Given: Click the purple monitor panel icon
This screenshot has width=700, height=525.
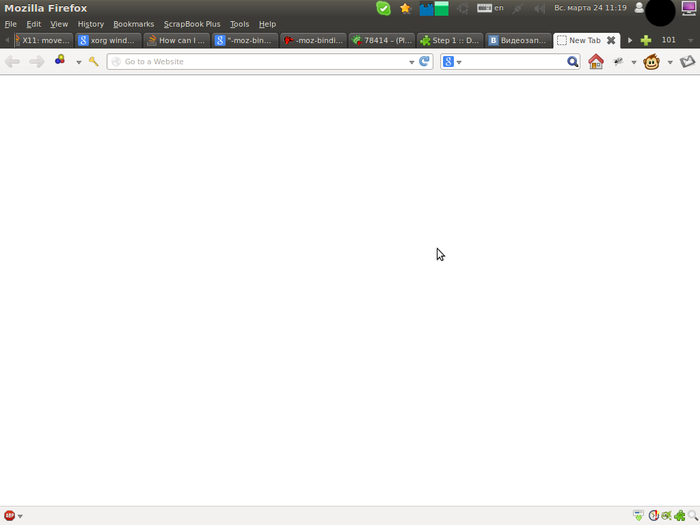Looking at the screenshot, I should point(688,8).
